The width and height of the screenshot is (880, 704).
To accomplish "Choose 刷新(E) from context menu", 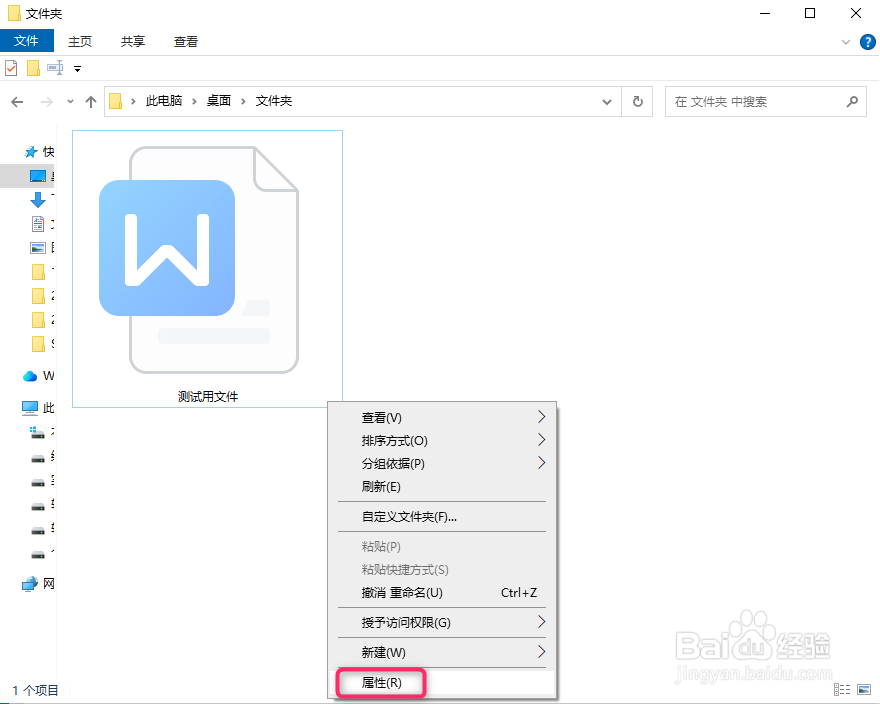I will pyautogui.click(x=442, y=487).
